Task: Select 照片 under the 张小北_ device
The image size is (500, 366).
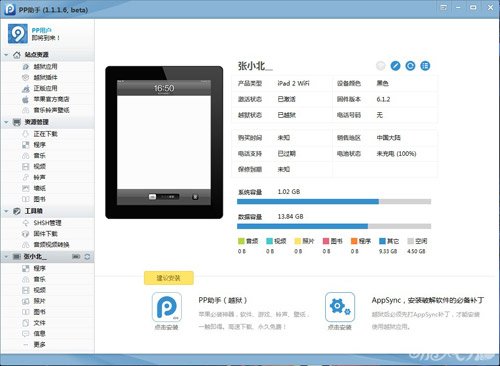Action: click(x=39, y=301)
